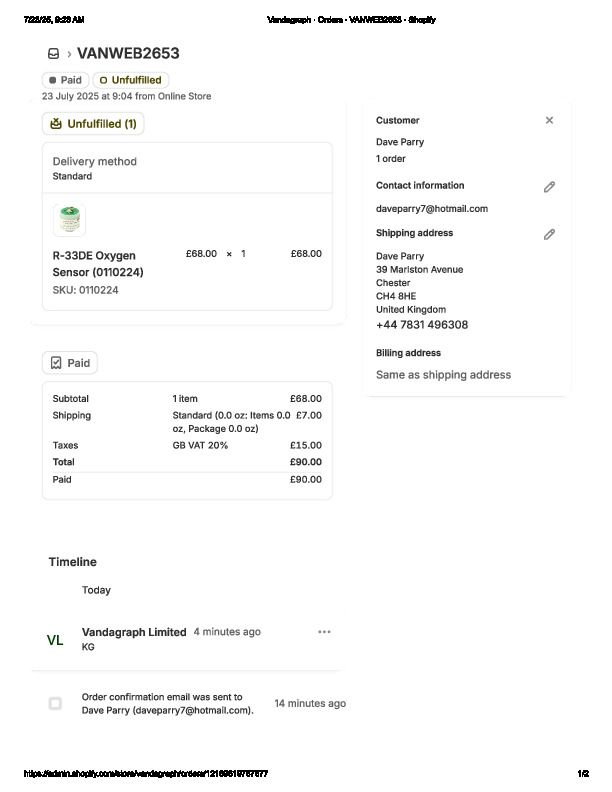Screen dimensions: 612x792
Task: Click the daveparry7@hotmail.com email address
Action: (x=432, y=209)
